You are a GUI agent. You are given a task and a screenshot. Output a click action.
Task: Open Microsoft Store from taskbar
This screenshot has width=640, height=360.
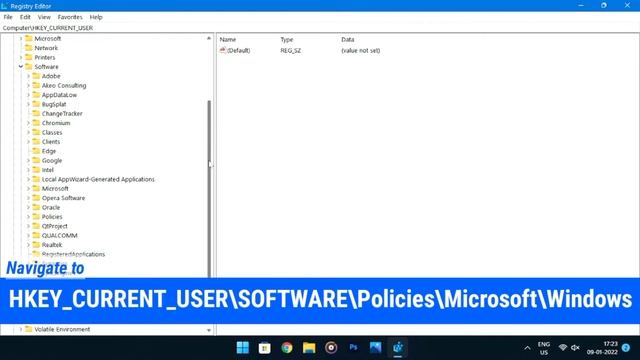(x=264, y=348)
